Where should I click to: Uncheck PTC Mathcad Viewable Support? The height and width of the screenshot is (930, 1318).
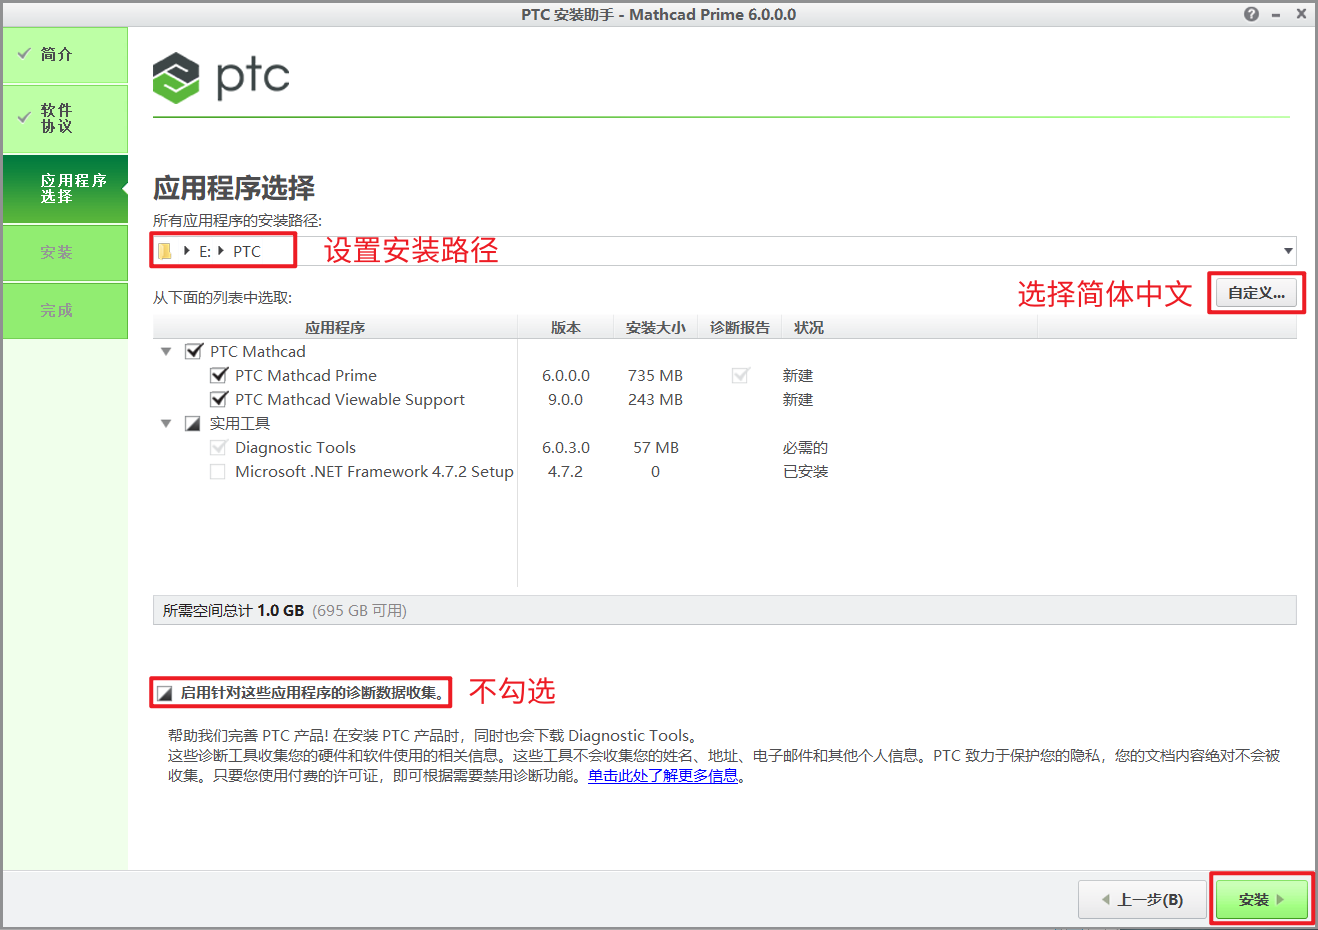pos(219,400)
